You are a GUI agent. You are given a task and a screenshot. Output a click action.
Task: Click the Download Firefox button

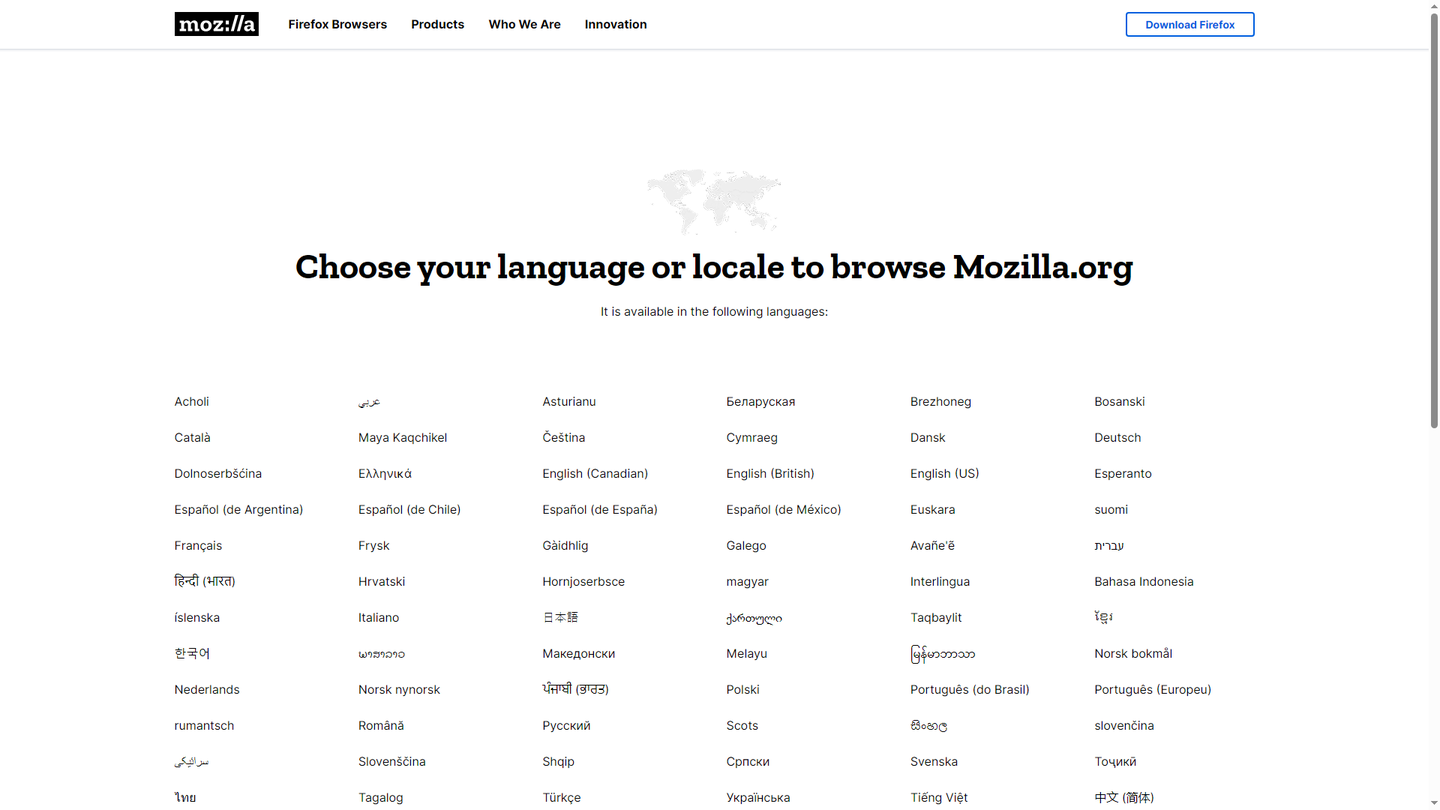pos(1190,24)
